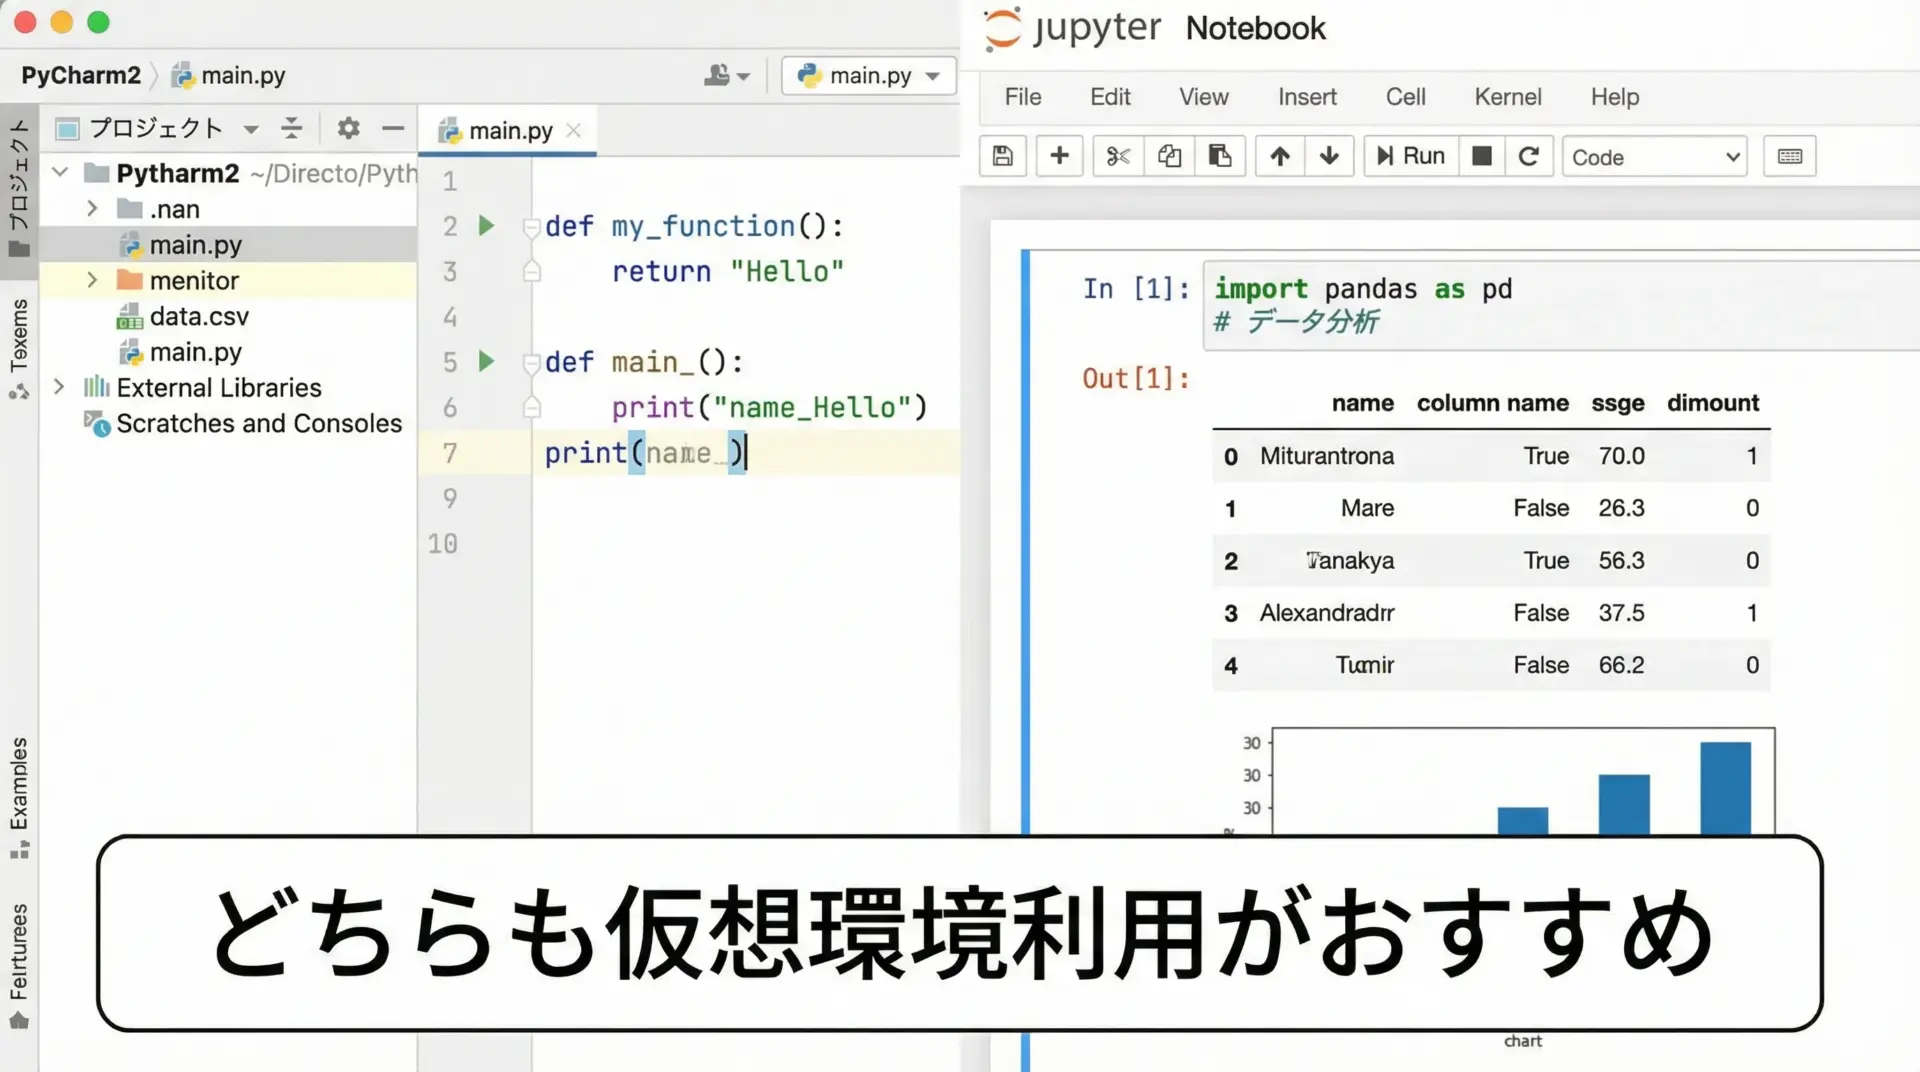Open the Cell menu in Jupyter
Image resolution: width=1920 pixels, height=1072 pixels.
point(1405,97)
